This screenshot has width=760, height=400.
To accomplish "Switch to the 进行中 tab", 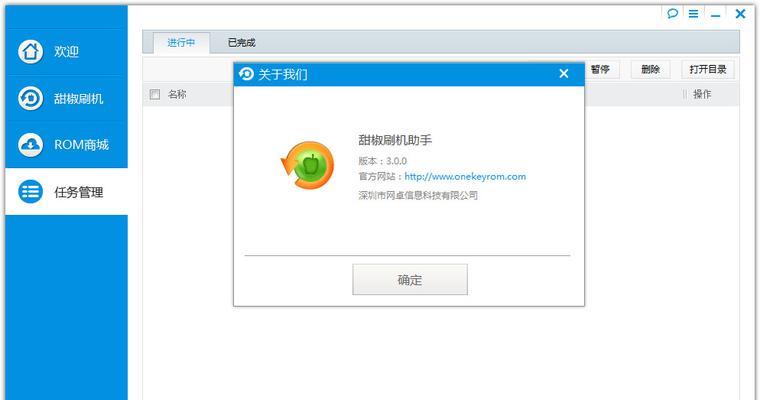I will 181,43.
